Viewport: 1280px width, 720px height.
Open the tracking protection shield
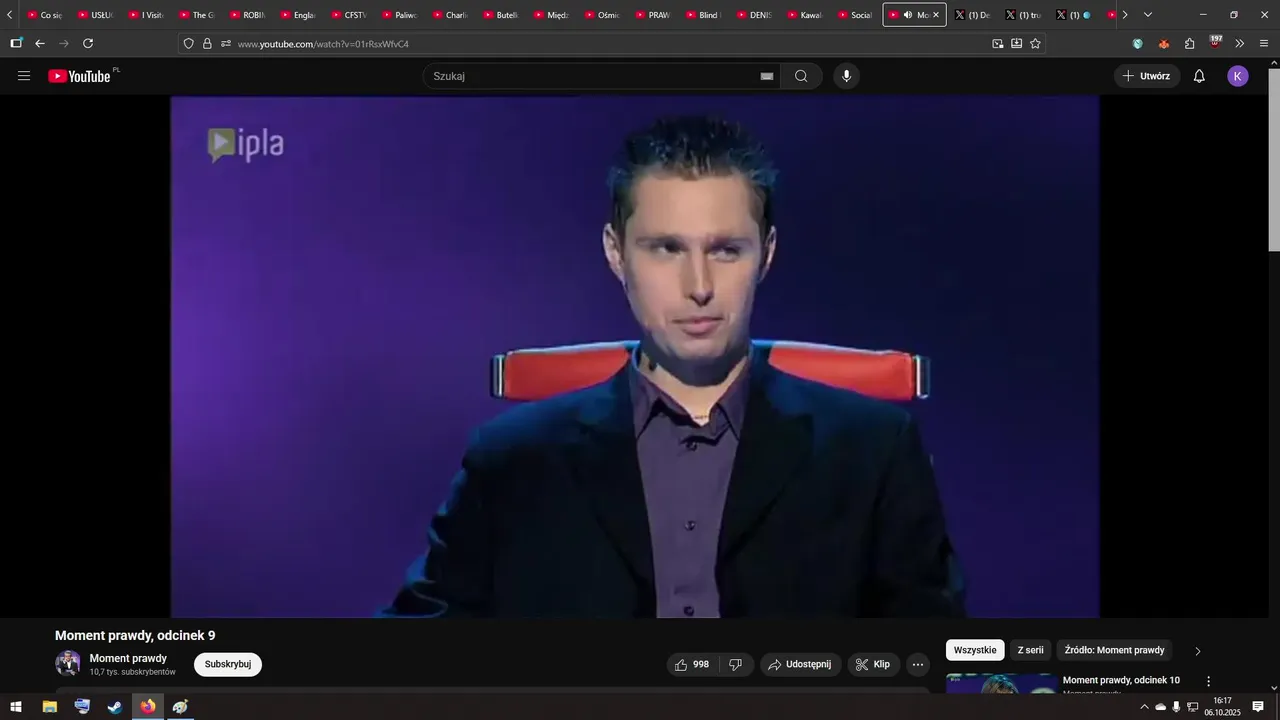[x=189, y=43]
